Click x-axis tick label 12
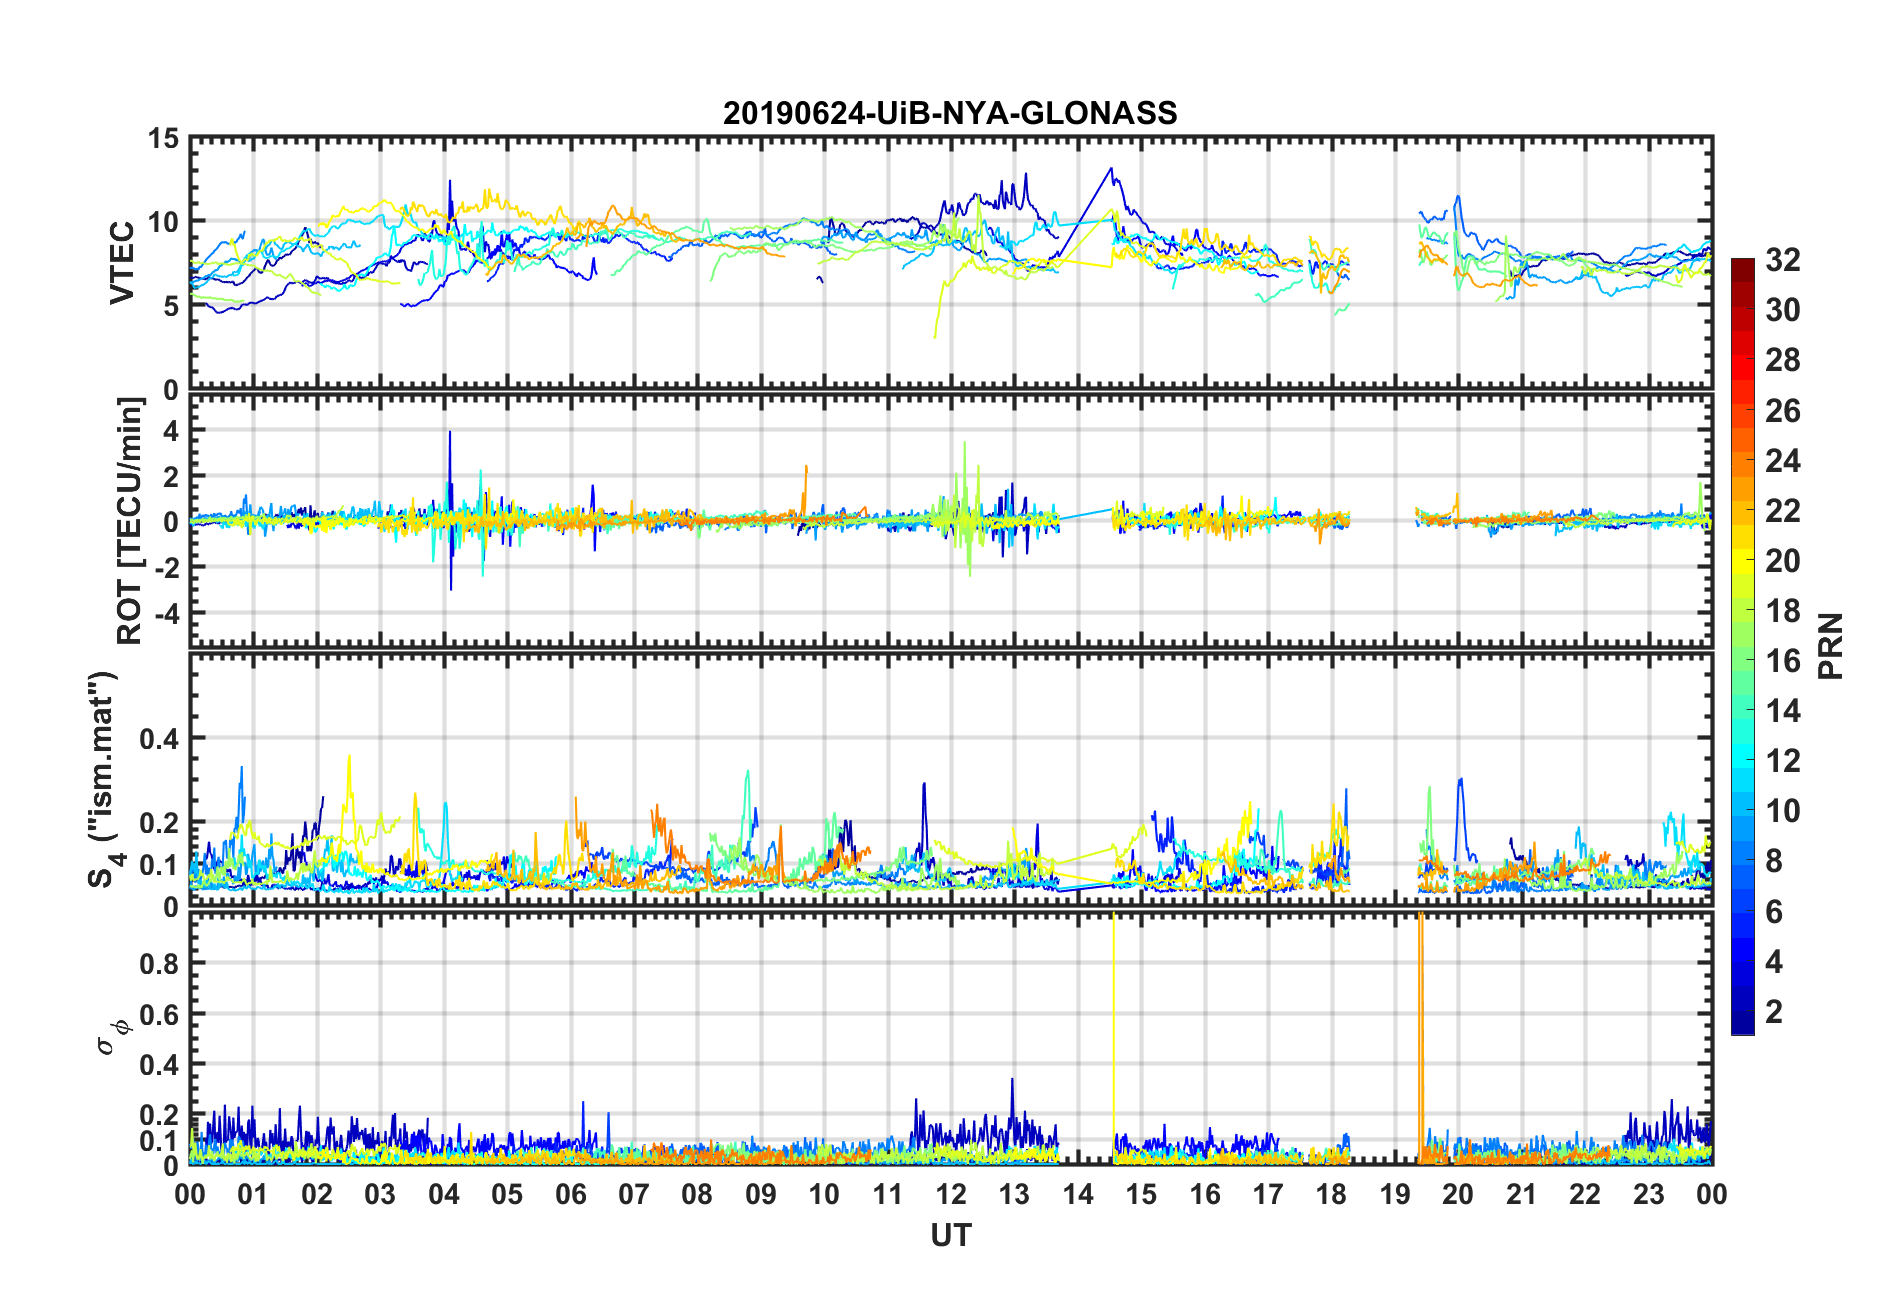This screenshot has height=1292, width=1902. click(x=950, y=1194)
